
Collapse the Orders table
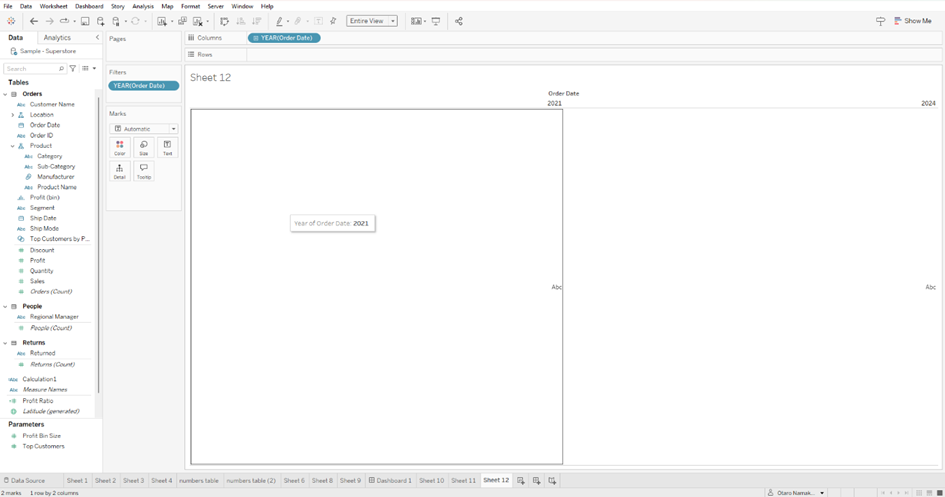coord(5,94)
